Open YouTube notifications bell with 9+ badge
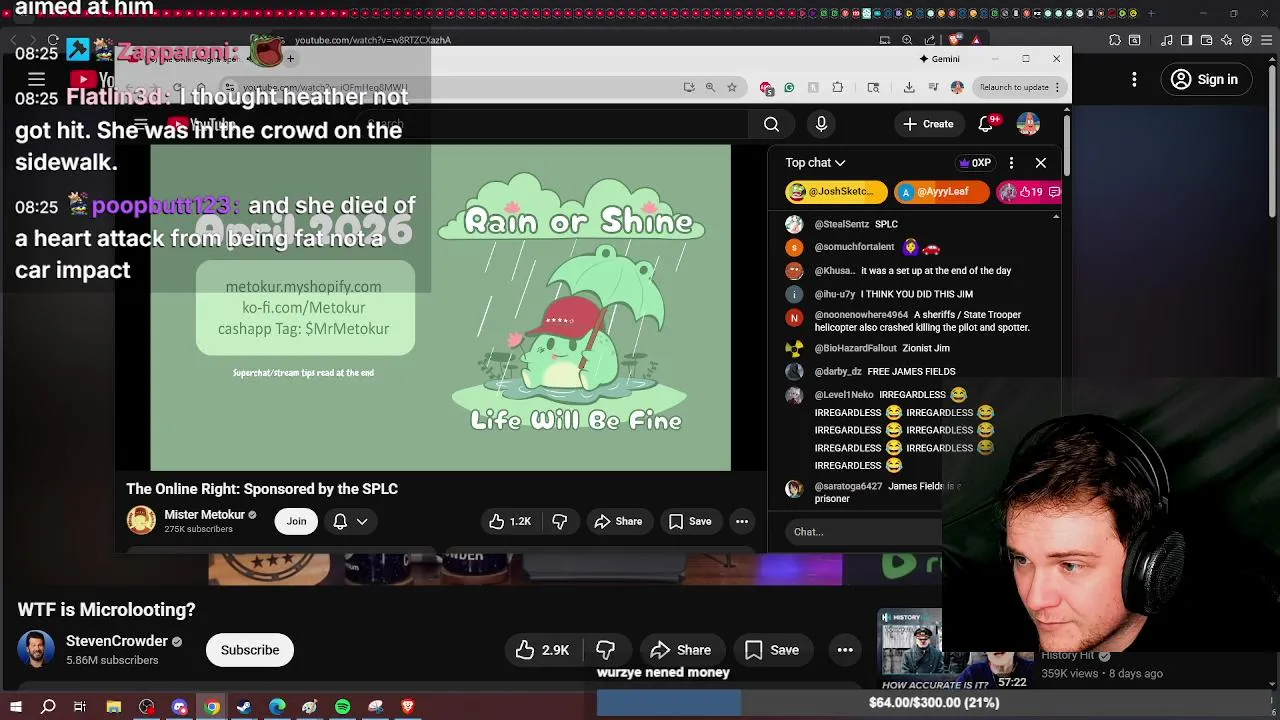Viewport: 1280px width, 720px height. (x=986, y=123)
